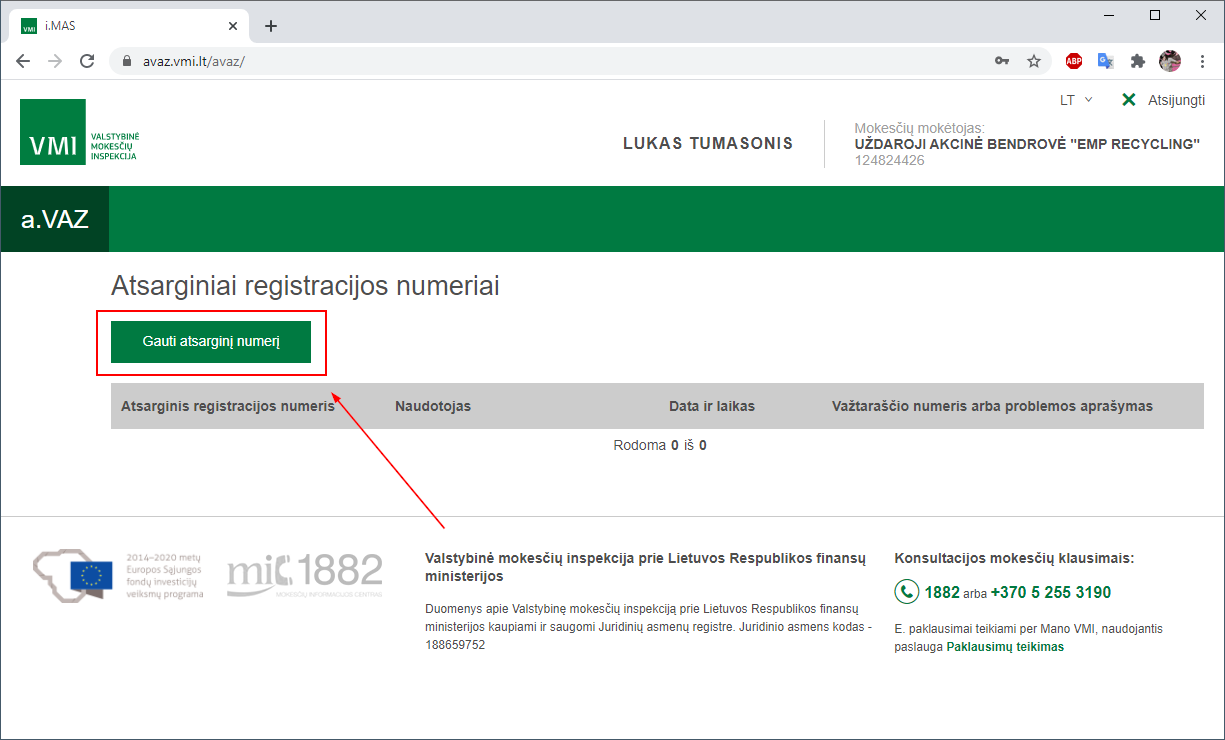1225x740 pixels.
Task: Open the Chrome three-dot menu
Action: (x=1202, y=61)
